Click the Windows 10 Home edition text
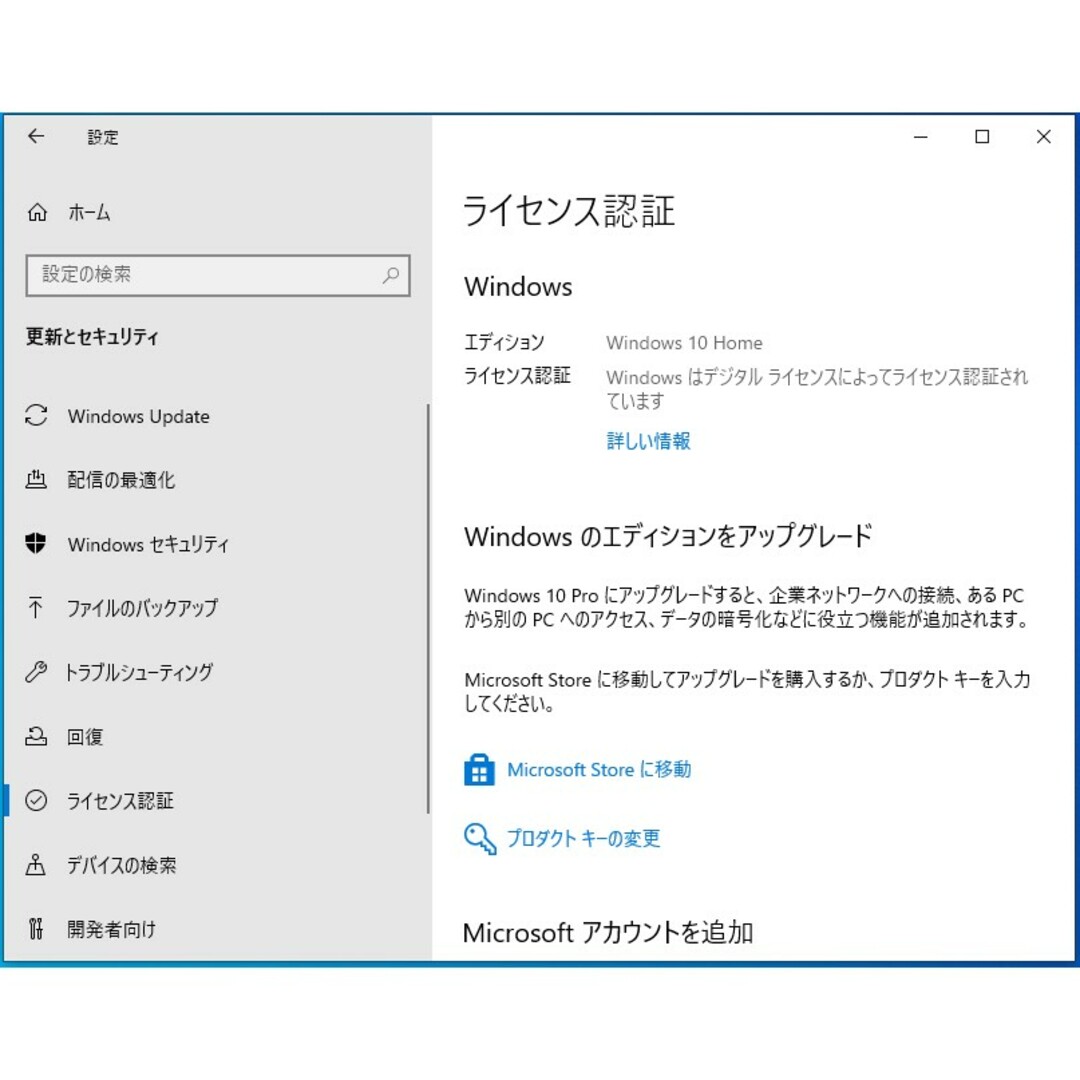Viewport: 1080px width, 1080px height. 684,343
